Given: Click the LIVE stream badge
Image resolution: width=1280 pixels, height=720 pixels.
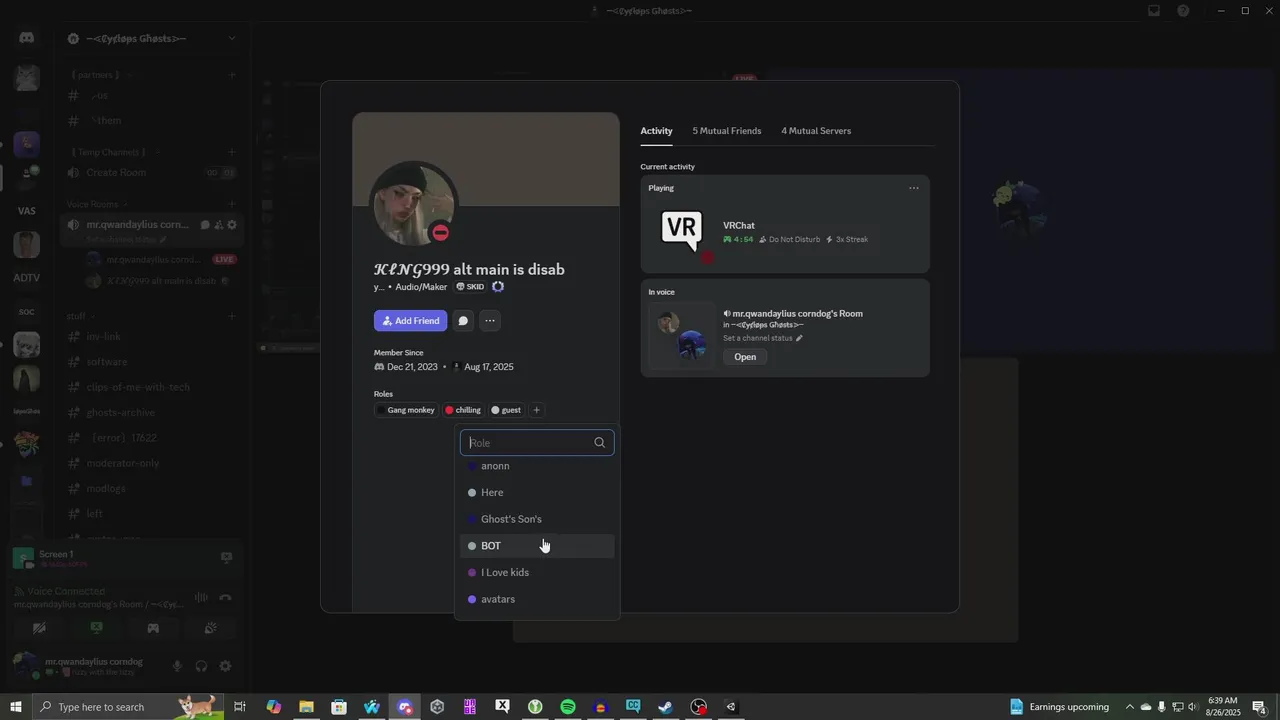Looking at the screenshot, I should click(225, 259).
